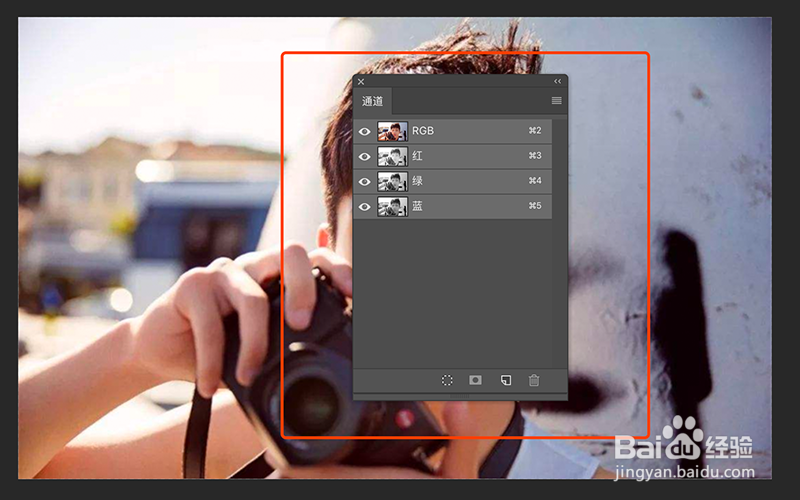Hide the RGB composite channel
Screen dimensions: 800x500
364,131
